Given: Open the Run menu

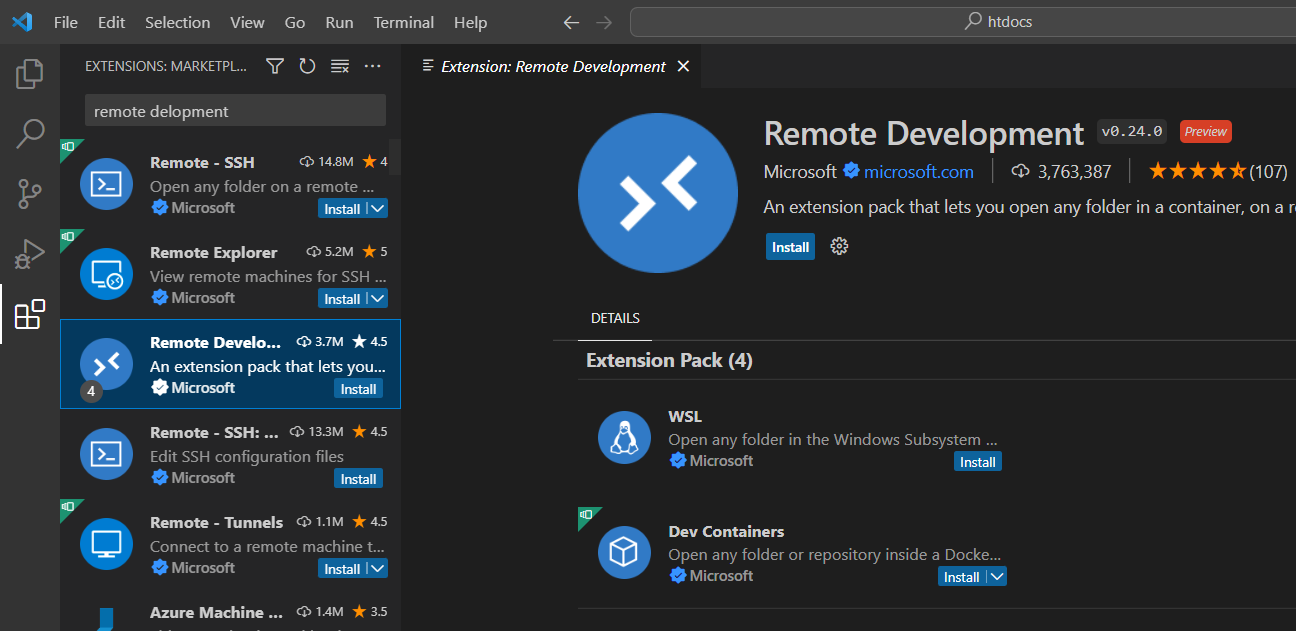Looking at the screenshot, I should point(339,22).
